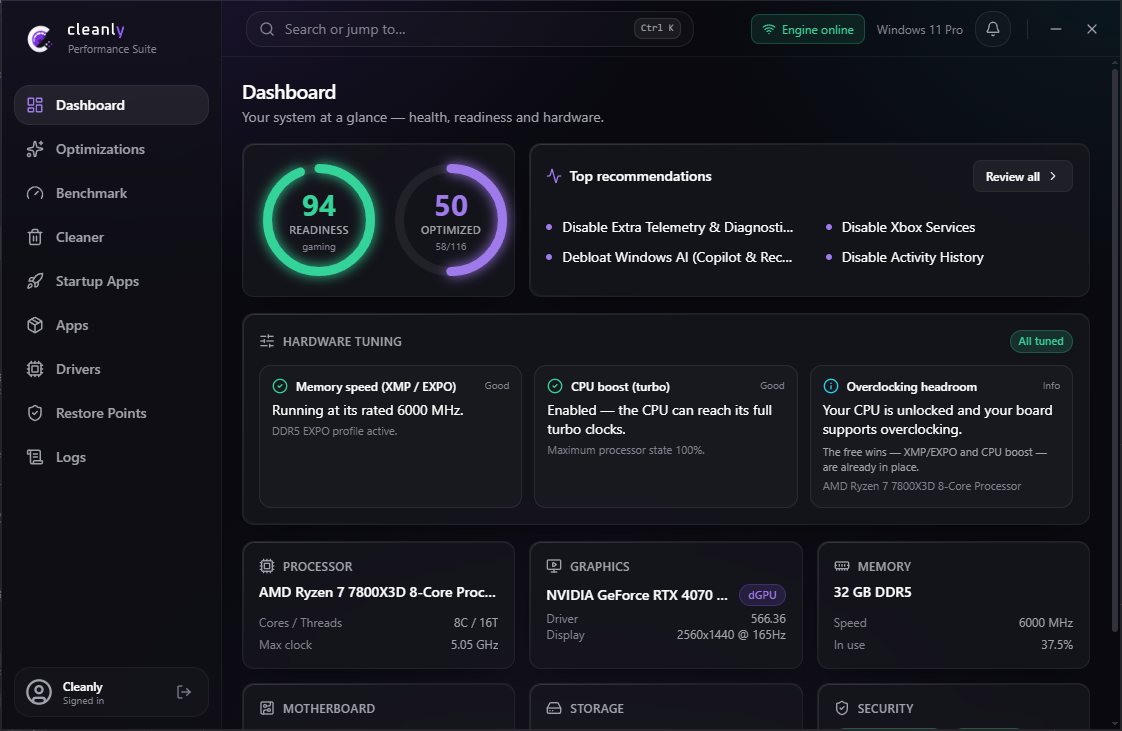Open notifications with the bell icon

coord(992,29)
